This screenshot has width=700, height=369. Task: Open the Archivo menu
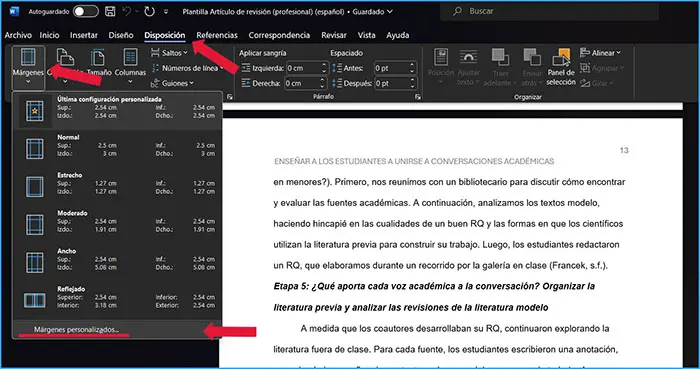[x=18, y=35]
